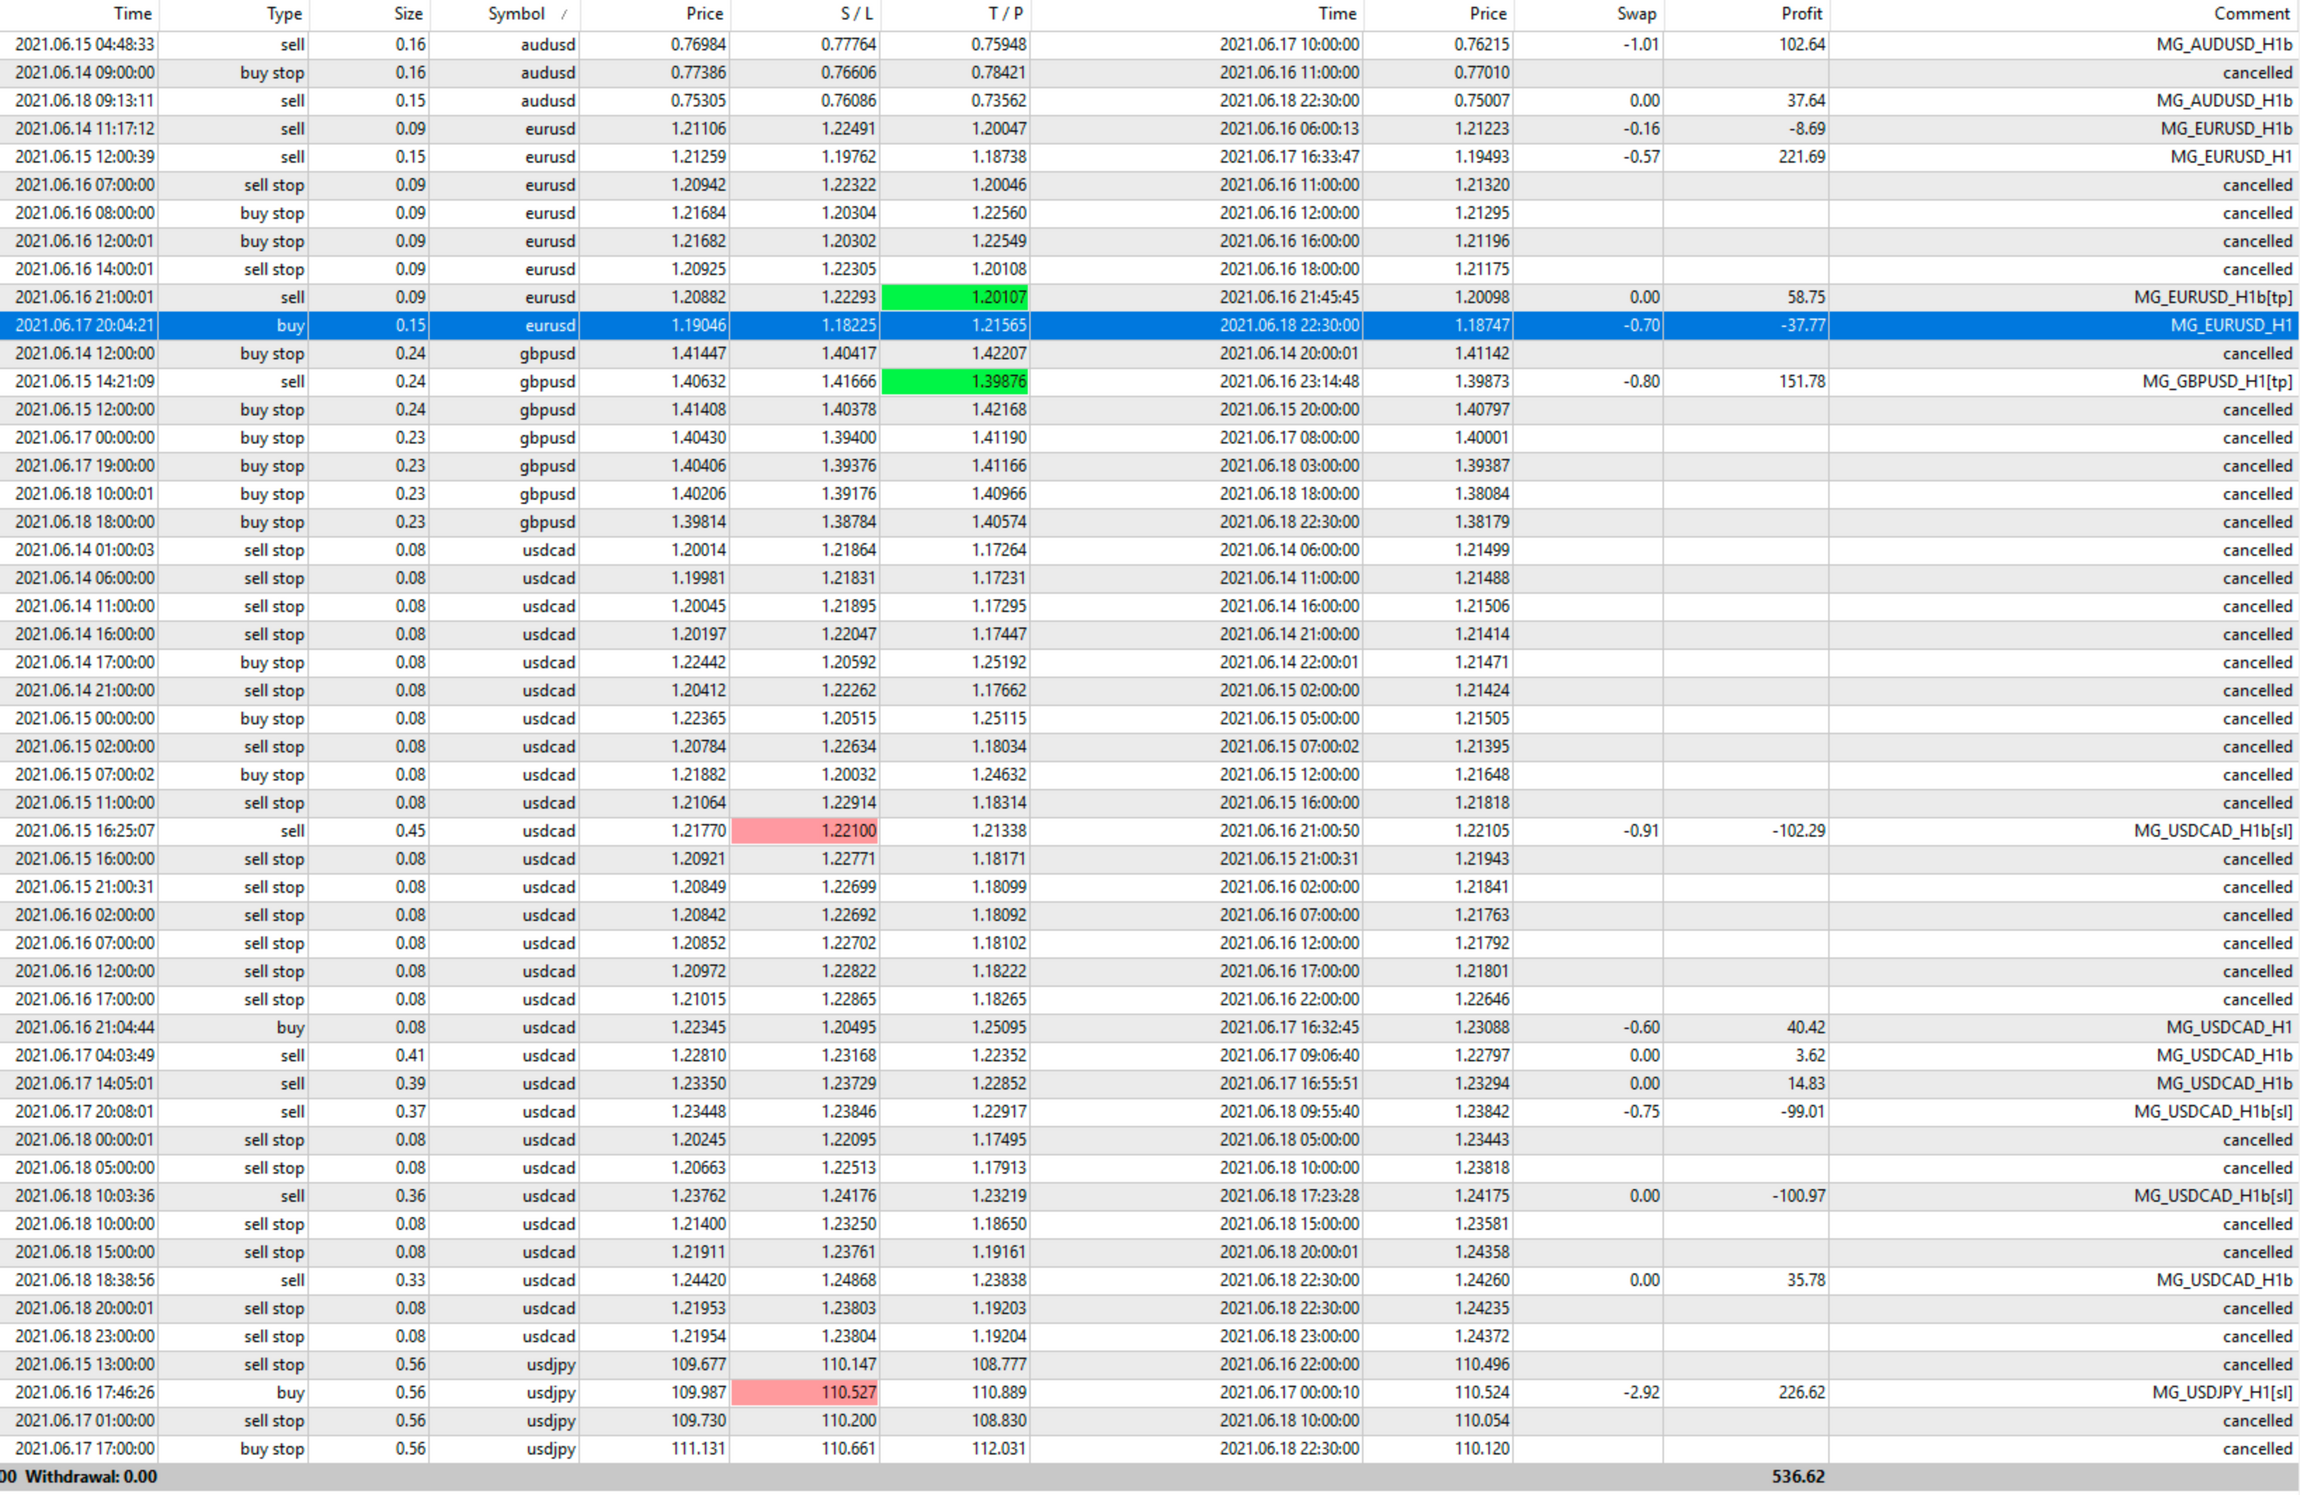The width and height of the screenshot is (2300, 1495).
Task: Select green T/P cell 1.20107
Action: click(x=955, y=297)
